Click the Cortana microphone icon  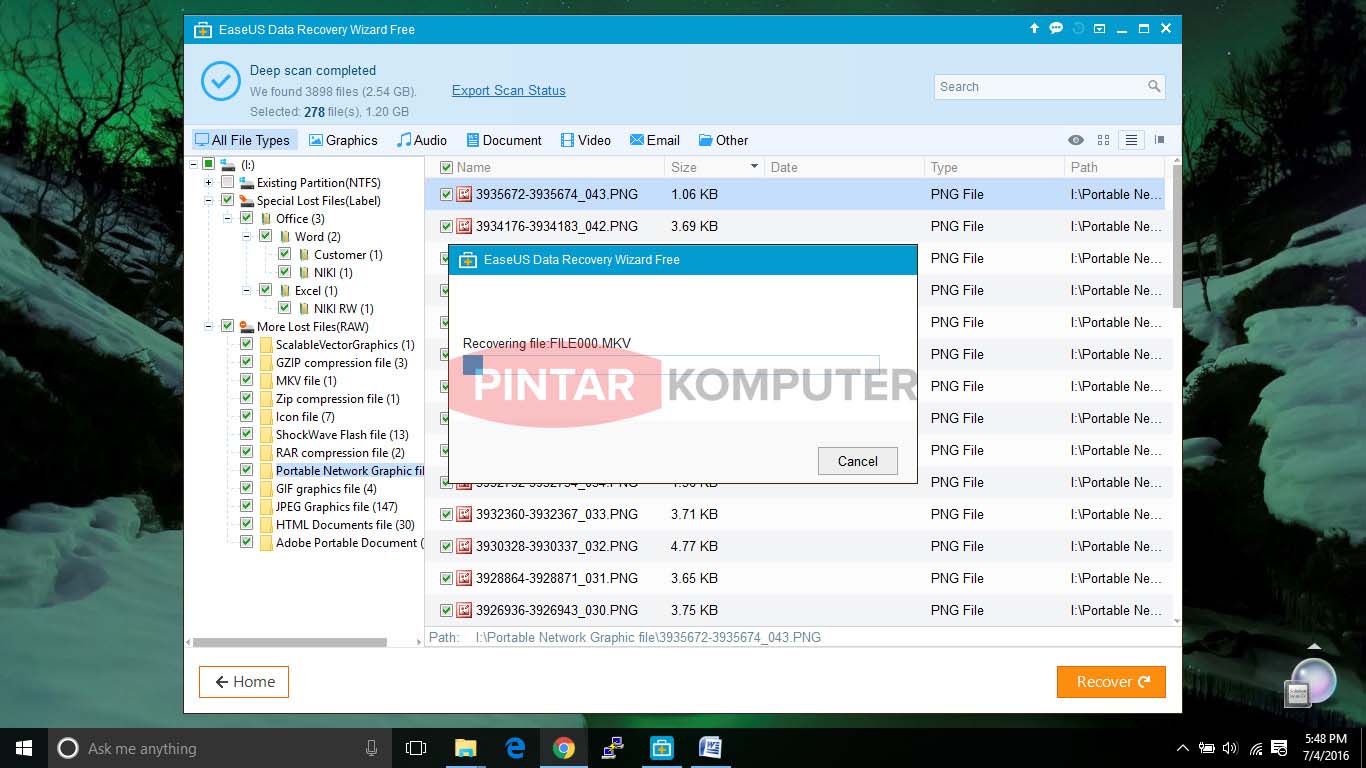pos(371,748)
